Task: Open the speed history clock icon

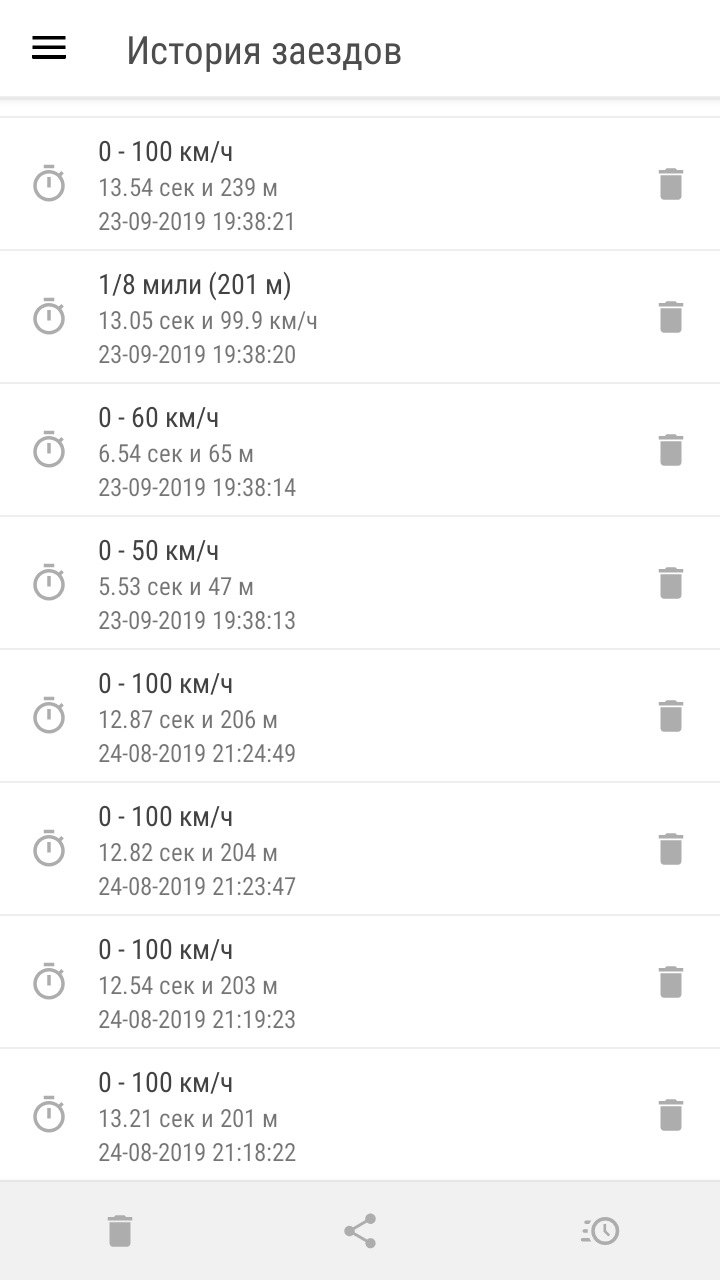Action: click(600, 1231)
